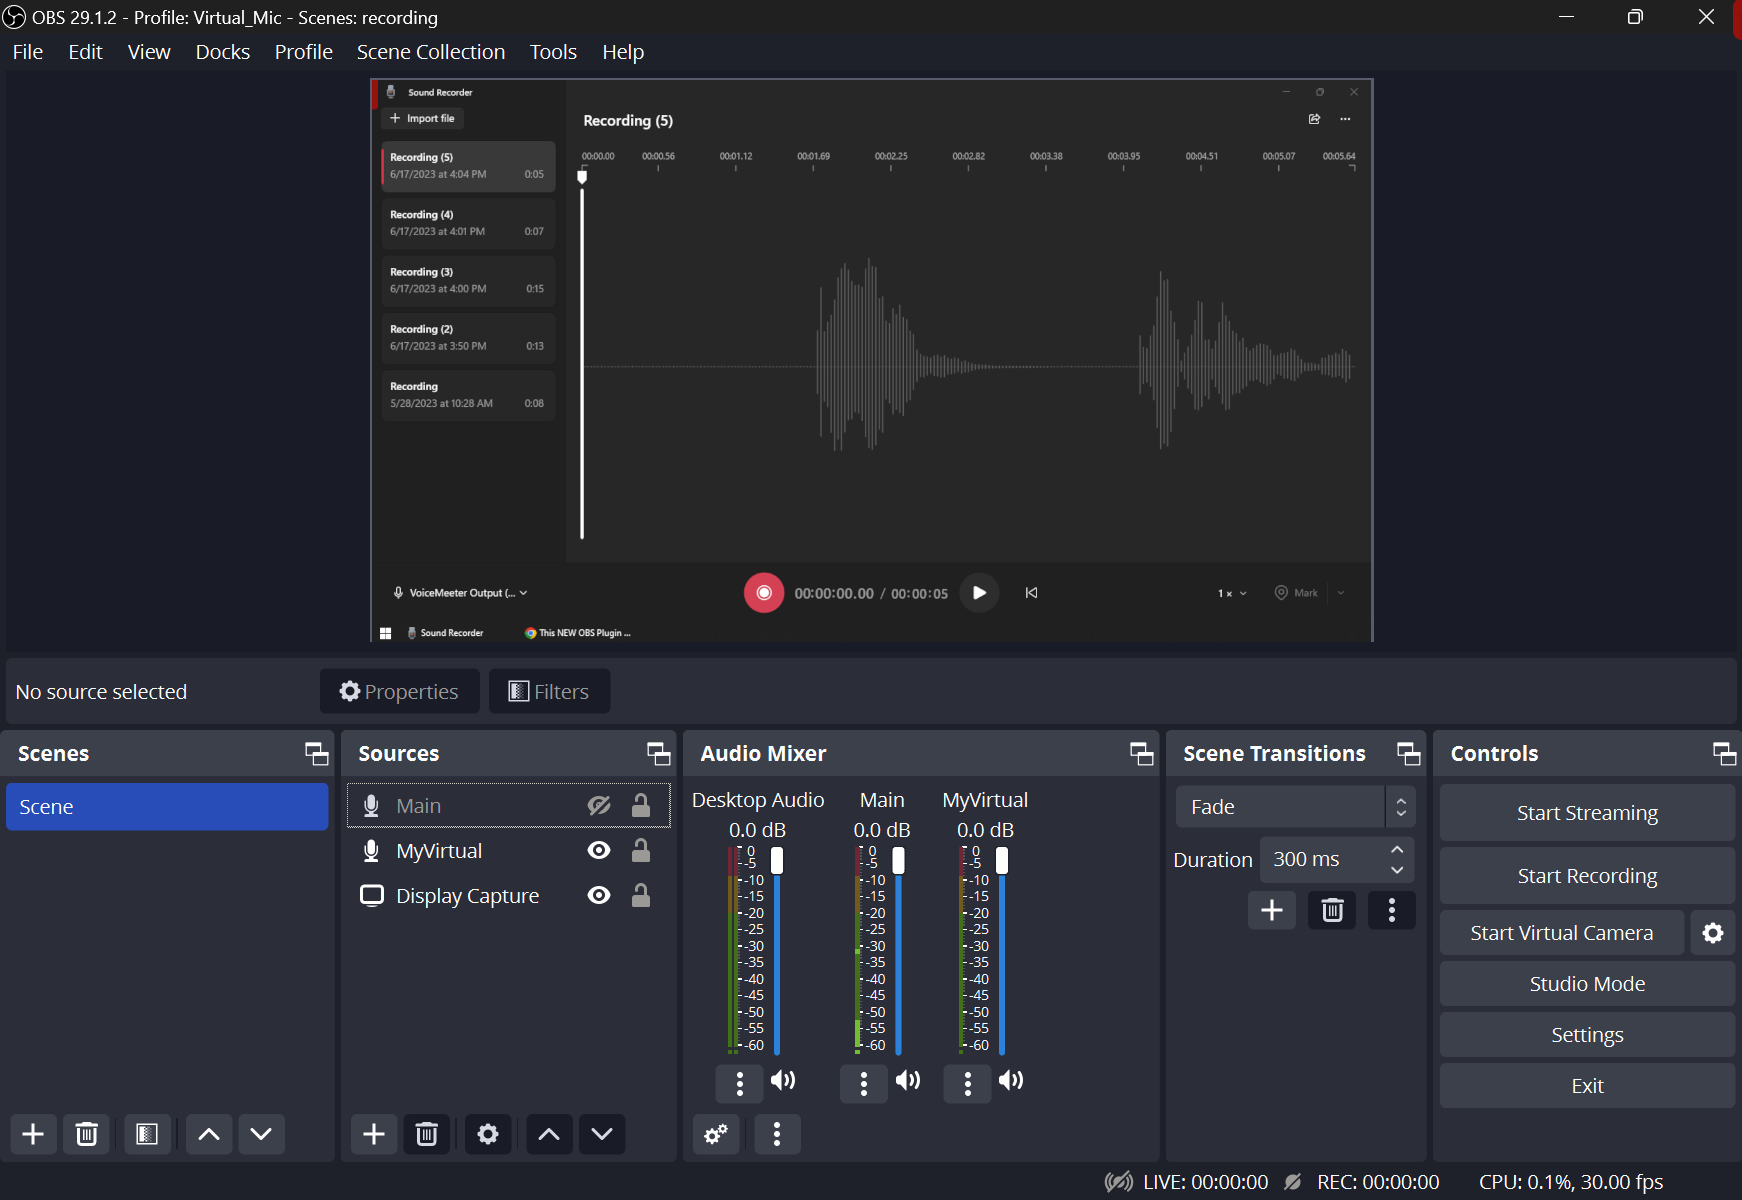The height and width of the screenshot is (1200, 1742).
Task: Open the Tools menu
Action: 553,52
